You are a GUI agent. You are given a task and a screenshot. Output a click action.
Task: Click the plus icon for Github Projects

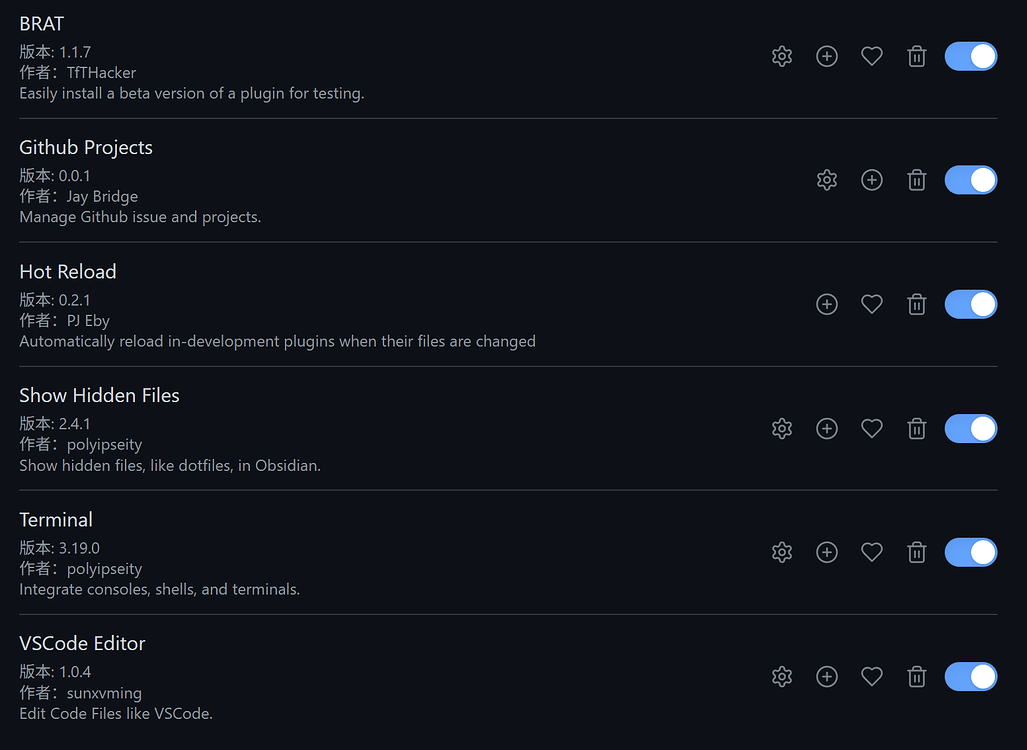pyautogui.click(x=871, y=180)
